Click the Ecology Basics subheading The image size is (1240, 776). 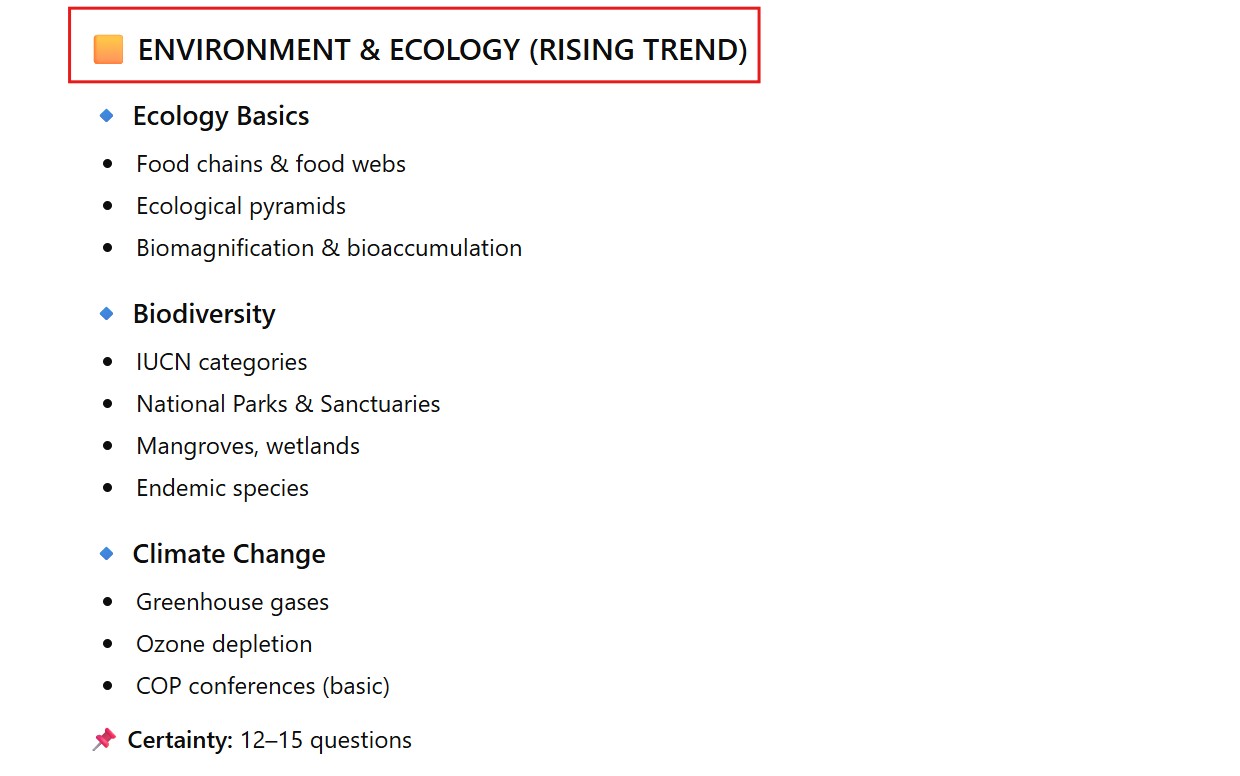(x=221, y=116)
